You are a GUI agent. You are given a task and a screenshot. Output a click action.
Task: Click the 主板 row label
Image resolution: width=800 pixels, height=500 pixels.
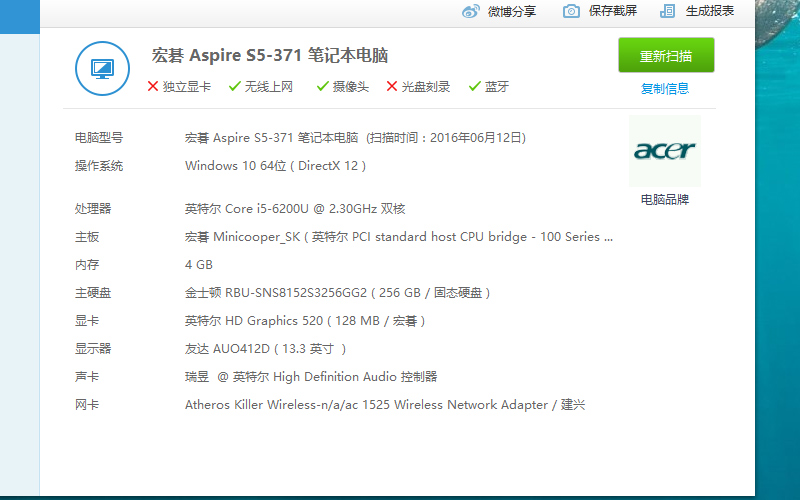click(87, 237)
